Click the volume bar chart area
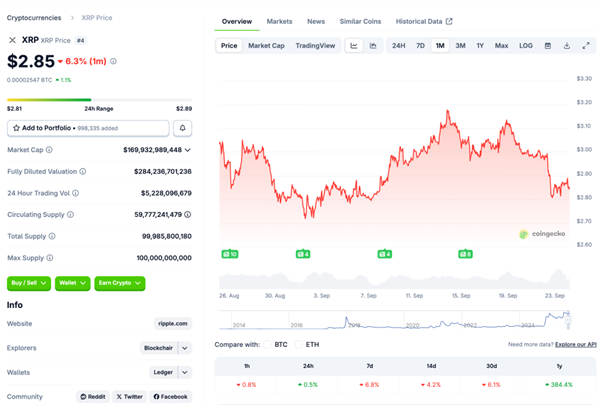 [394, 279]
